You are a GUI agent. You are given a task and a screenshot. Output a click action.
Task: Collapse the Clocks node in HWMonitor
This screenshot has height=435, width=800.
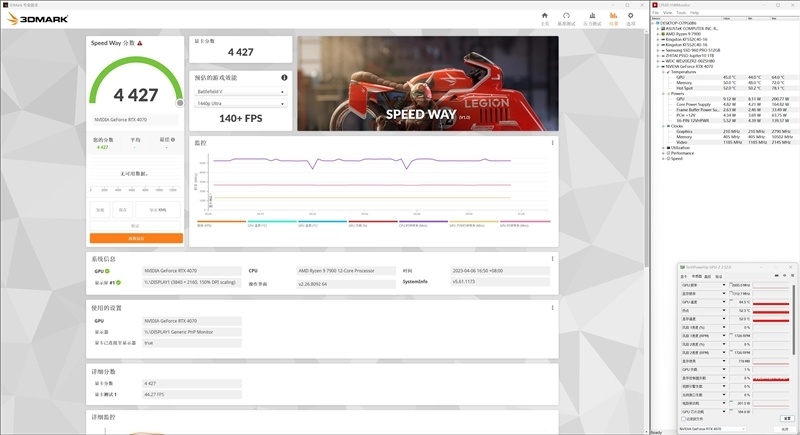(x=663, y=126)
